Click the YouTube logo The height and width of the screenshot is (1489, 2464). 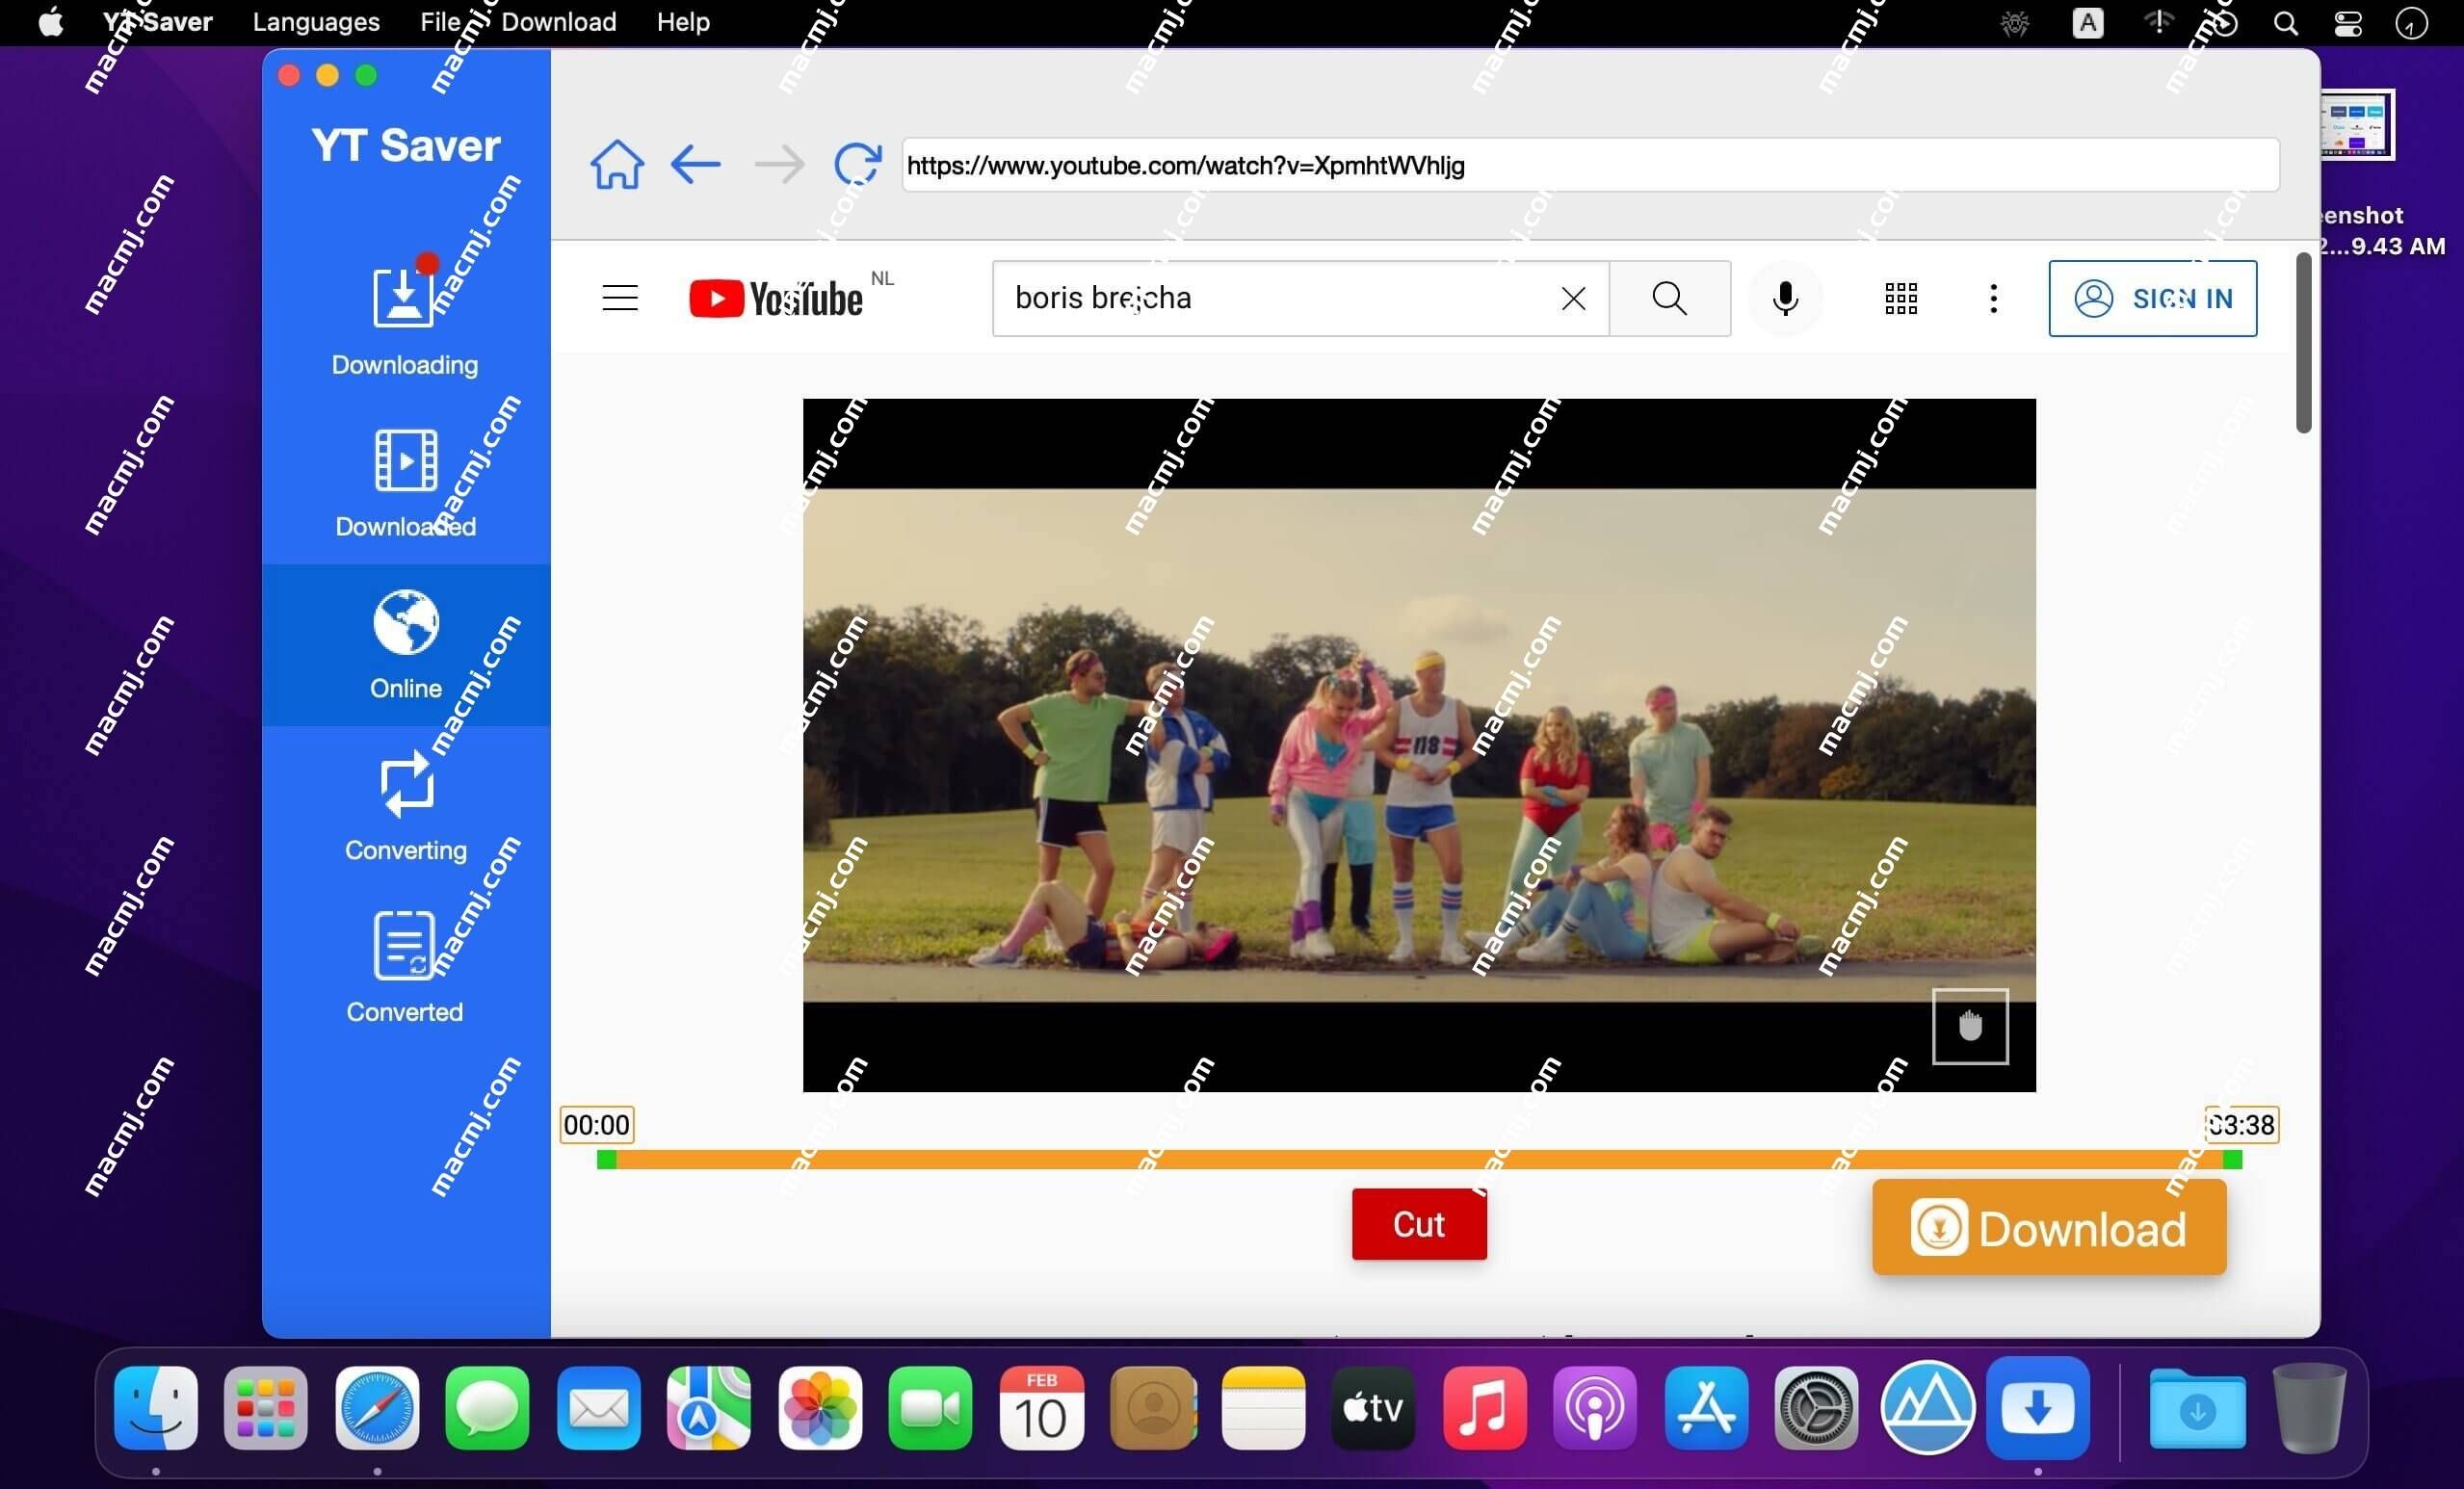click(776, 298)
